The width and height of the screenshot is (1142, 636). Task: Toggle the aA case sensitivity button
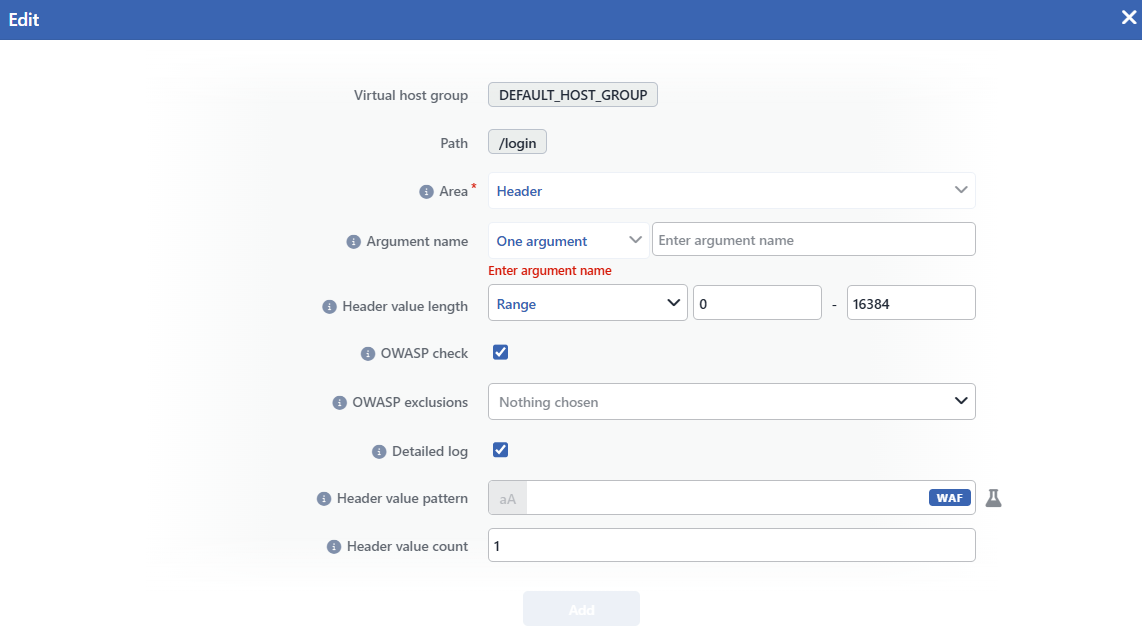coord(508,498)
